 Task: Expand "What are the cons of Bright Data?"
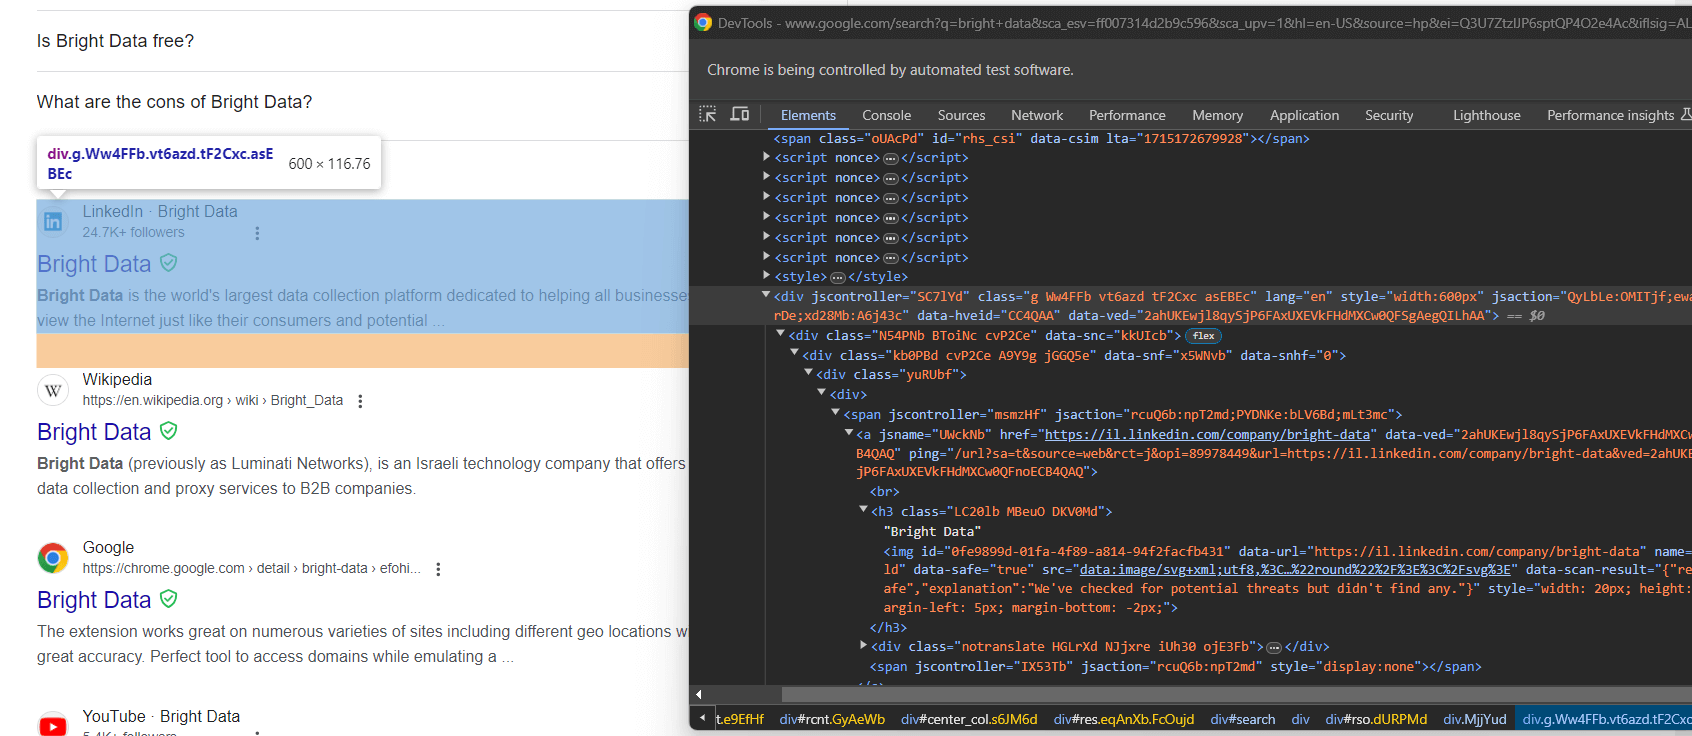pyautogui.click(x=174, y=102)
